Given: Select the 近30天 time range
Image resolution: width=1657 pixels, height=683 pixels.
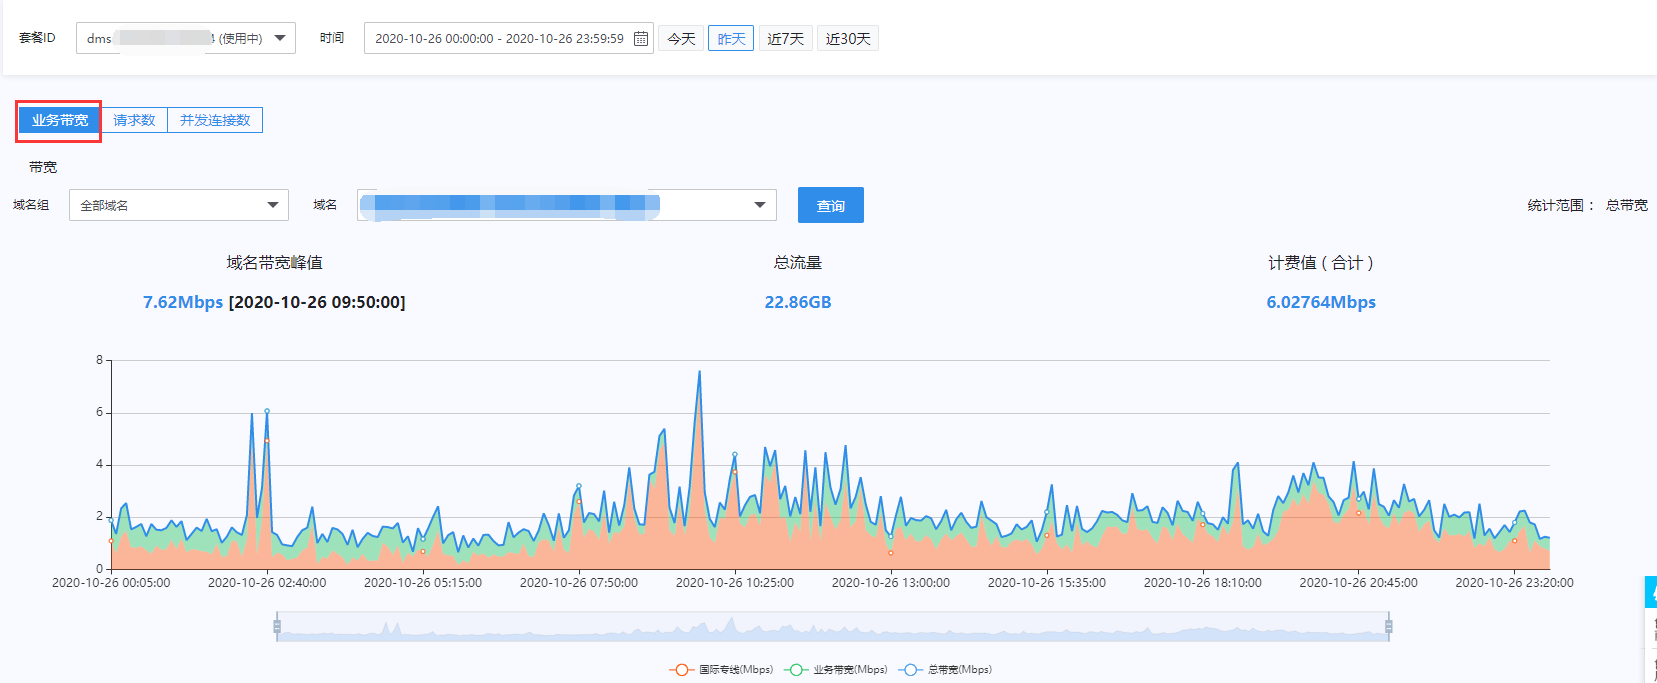Looking at the screenshot, I should (848, 39).
